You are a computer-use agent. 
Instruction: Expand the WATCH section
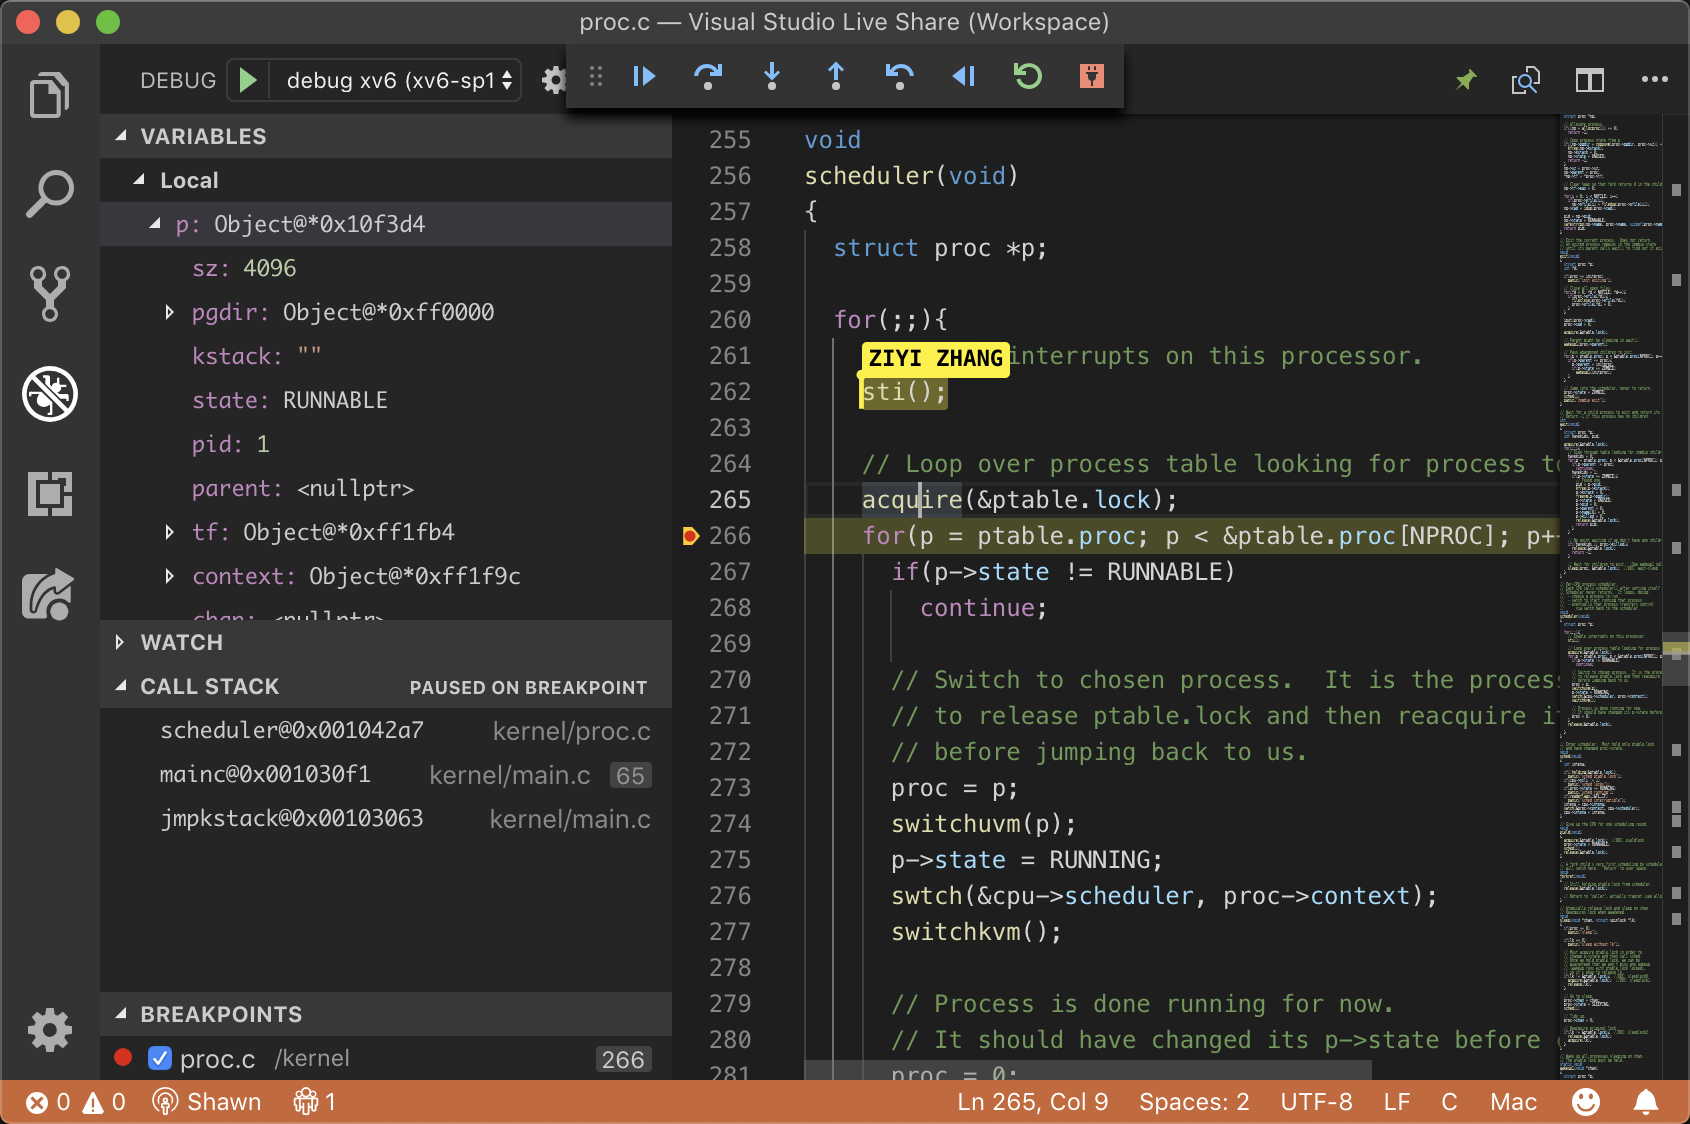(x=182, y=642)
